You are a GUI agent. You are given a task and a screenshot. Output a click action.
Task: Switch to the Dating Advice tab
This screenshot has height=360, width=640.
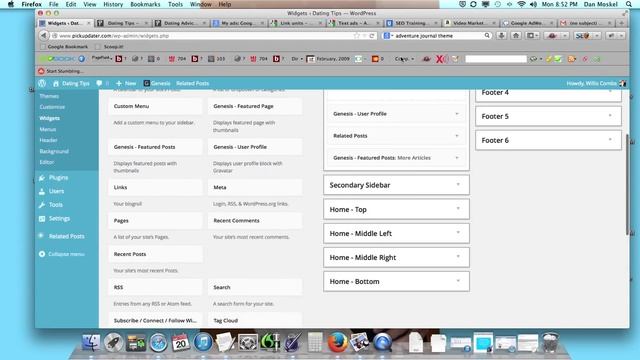point(179,23)
